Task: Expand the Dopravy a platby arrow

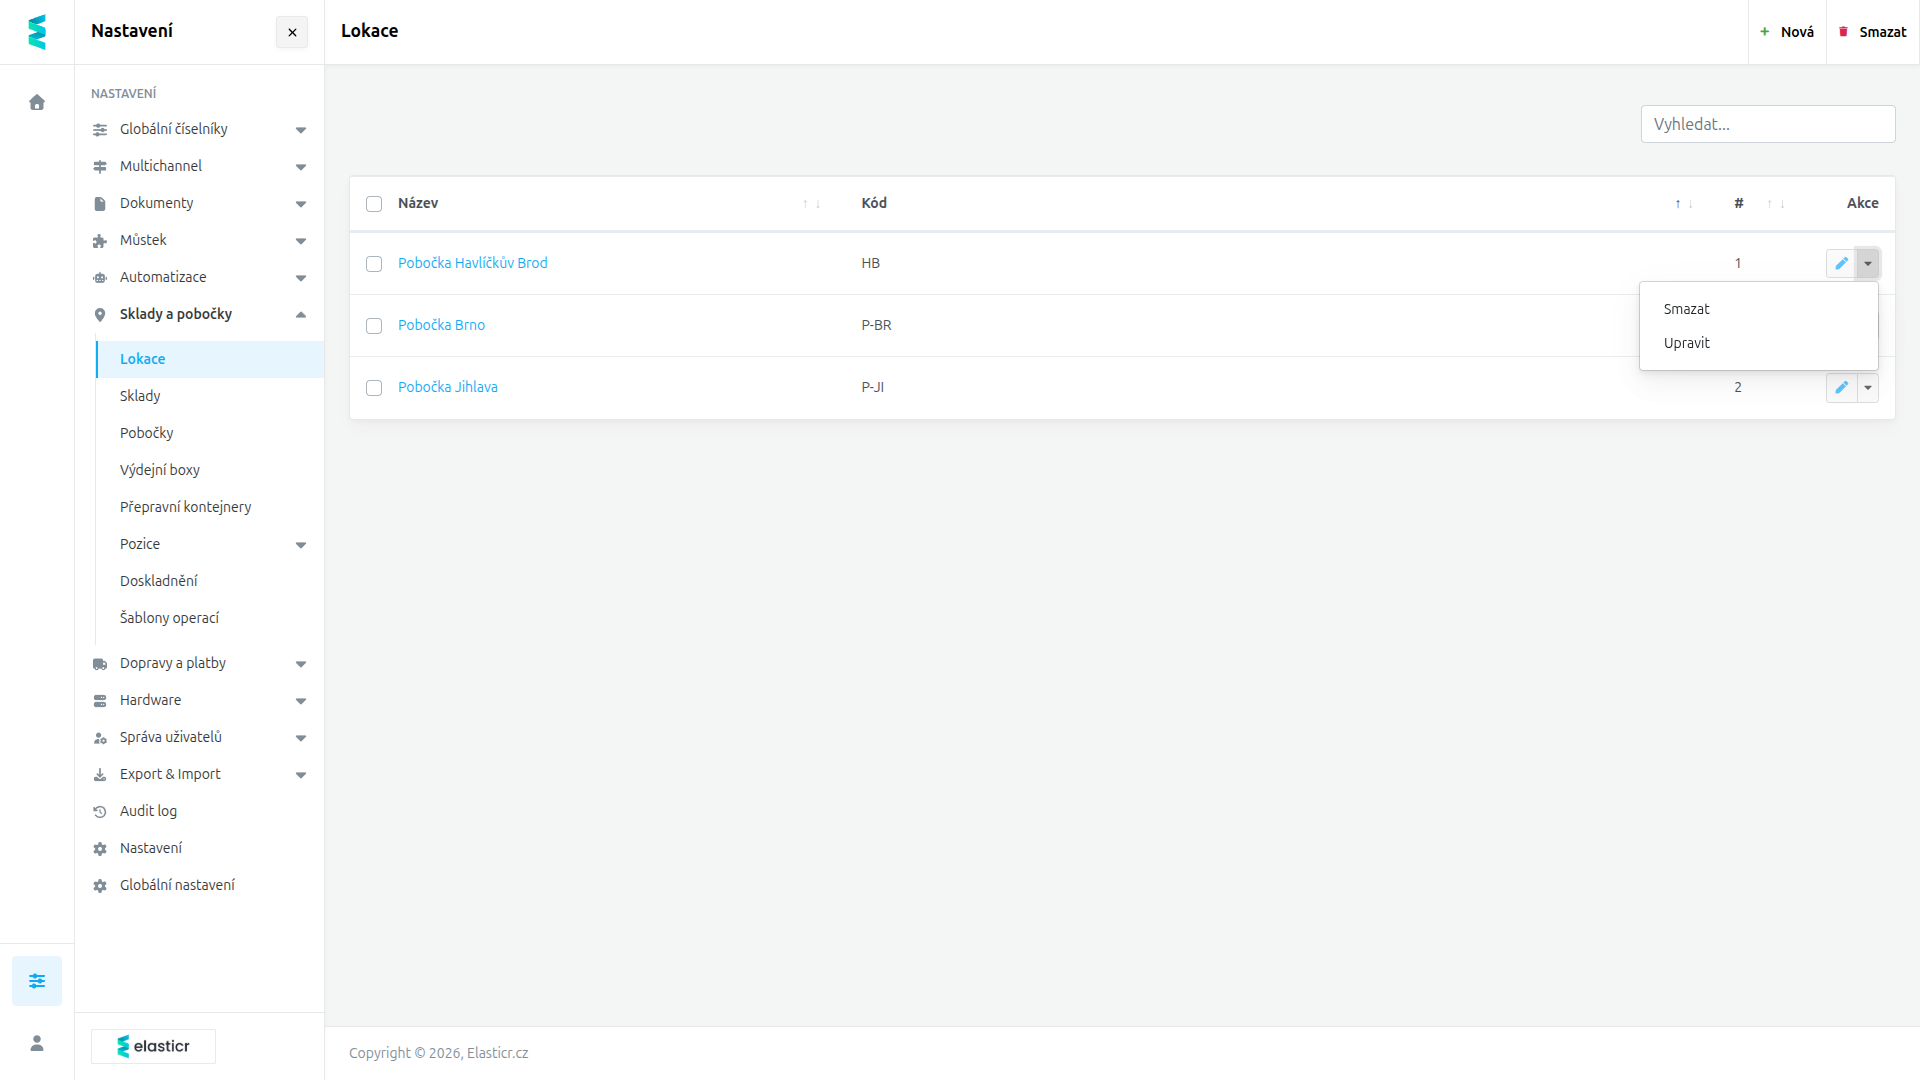Action: coord(301,664)
